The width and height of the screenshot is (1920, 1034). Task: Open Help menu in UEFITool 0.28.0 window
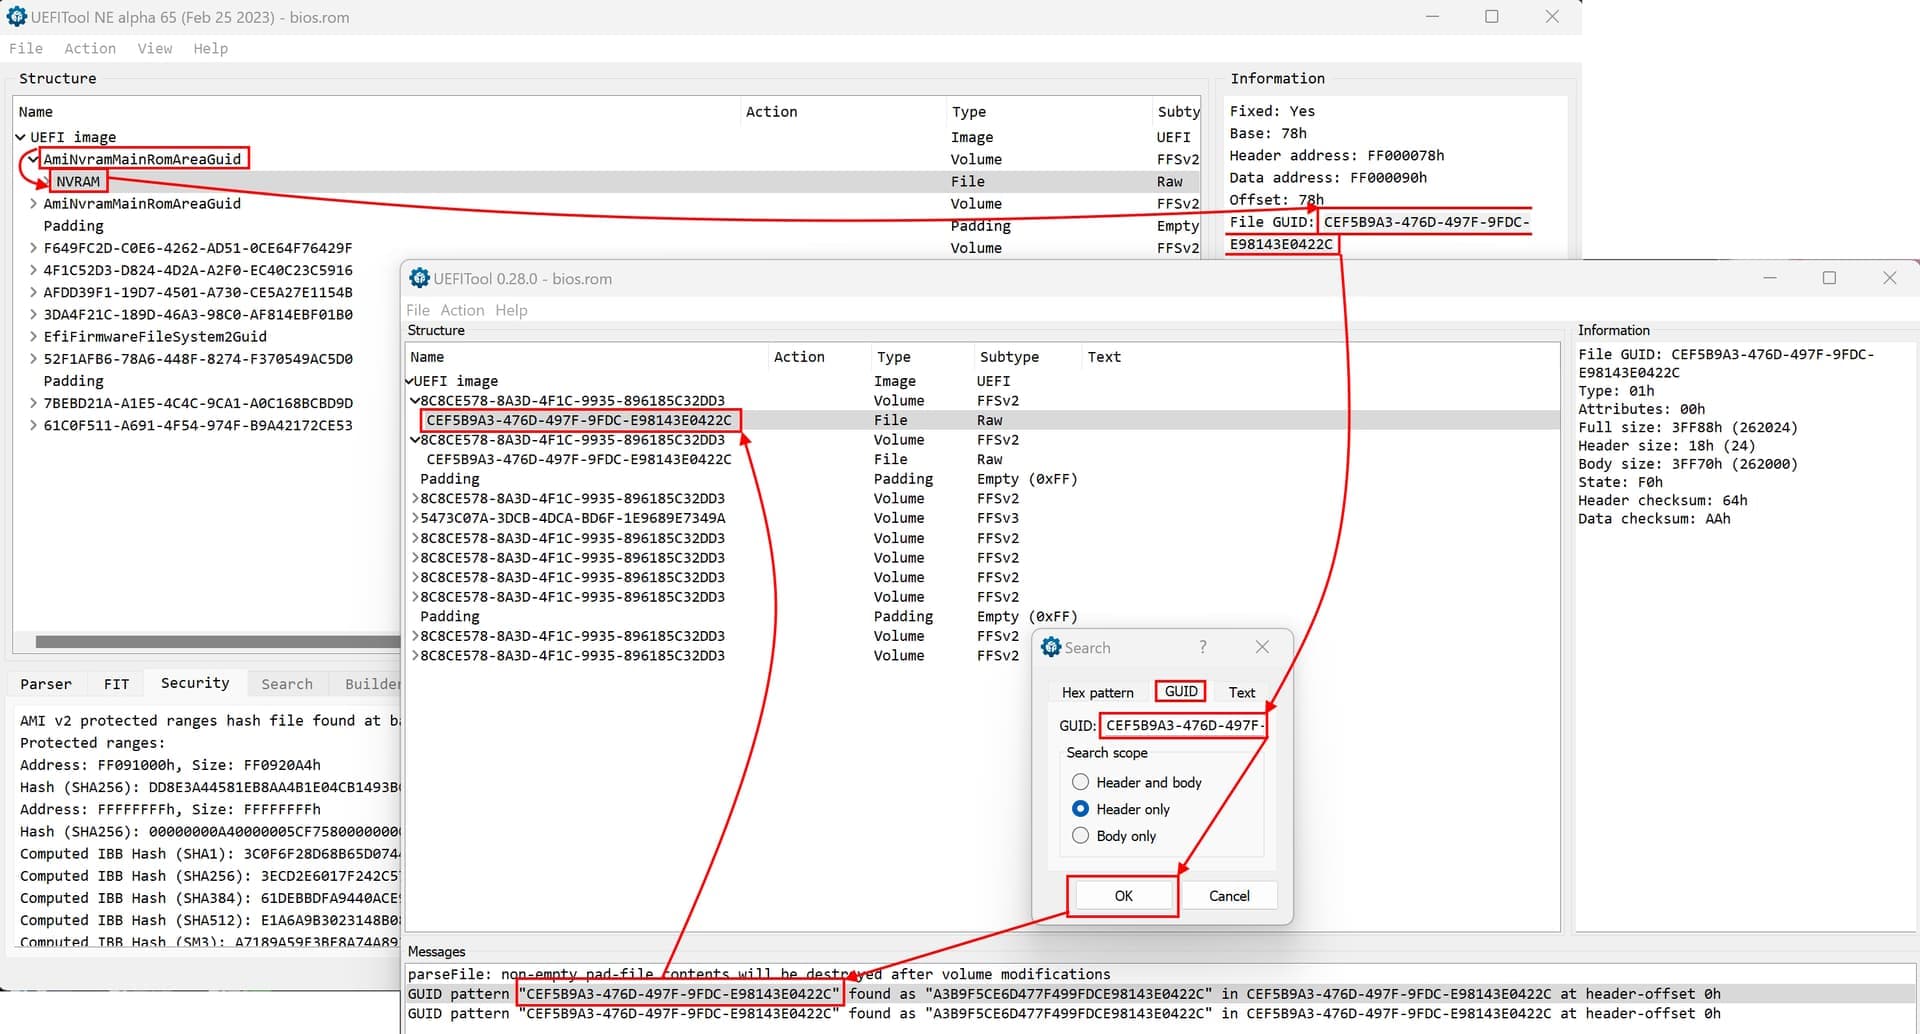pos(511,310)
